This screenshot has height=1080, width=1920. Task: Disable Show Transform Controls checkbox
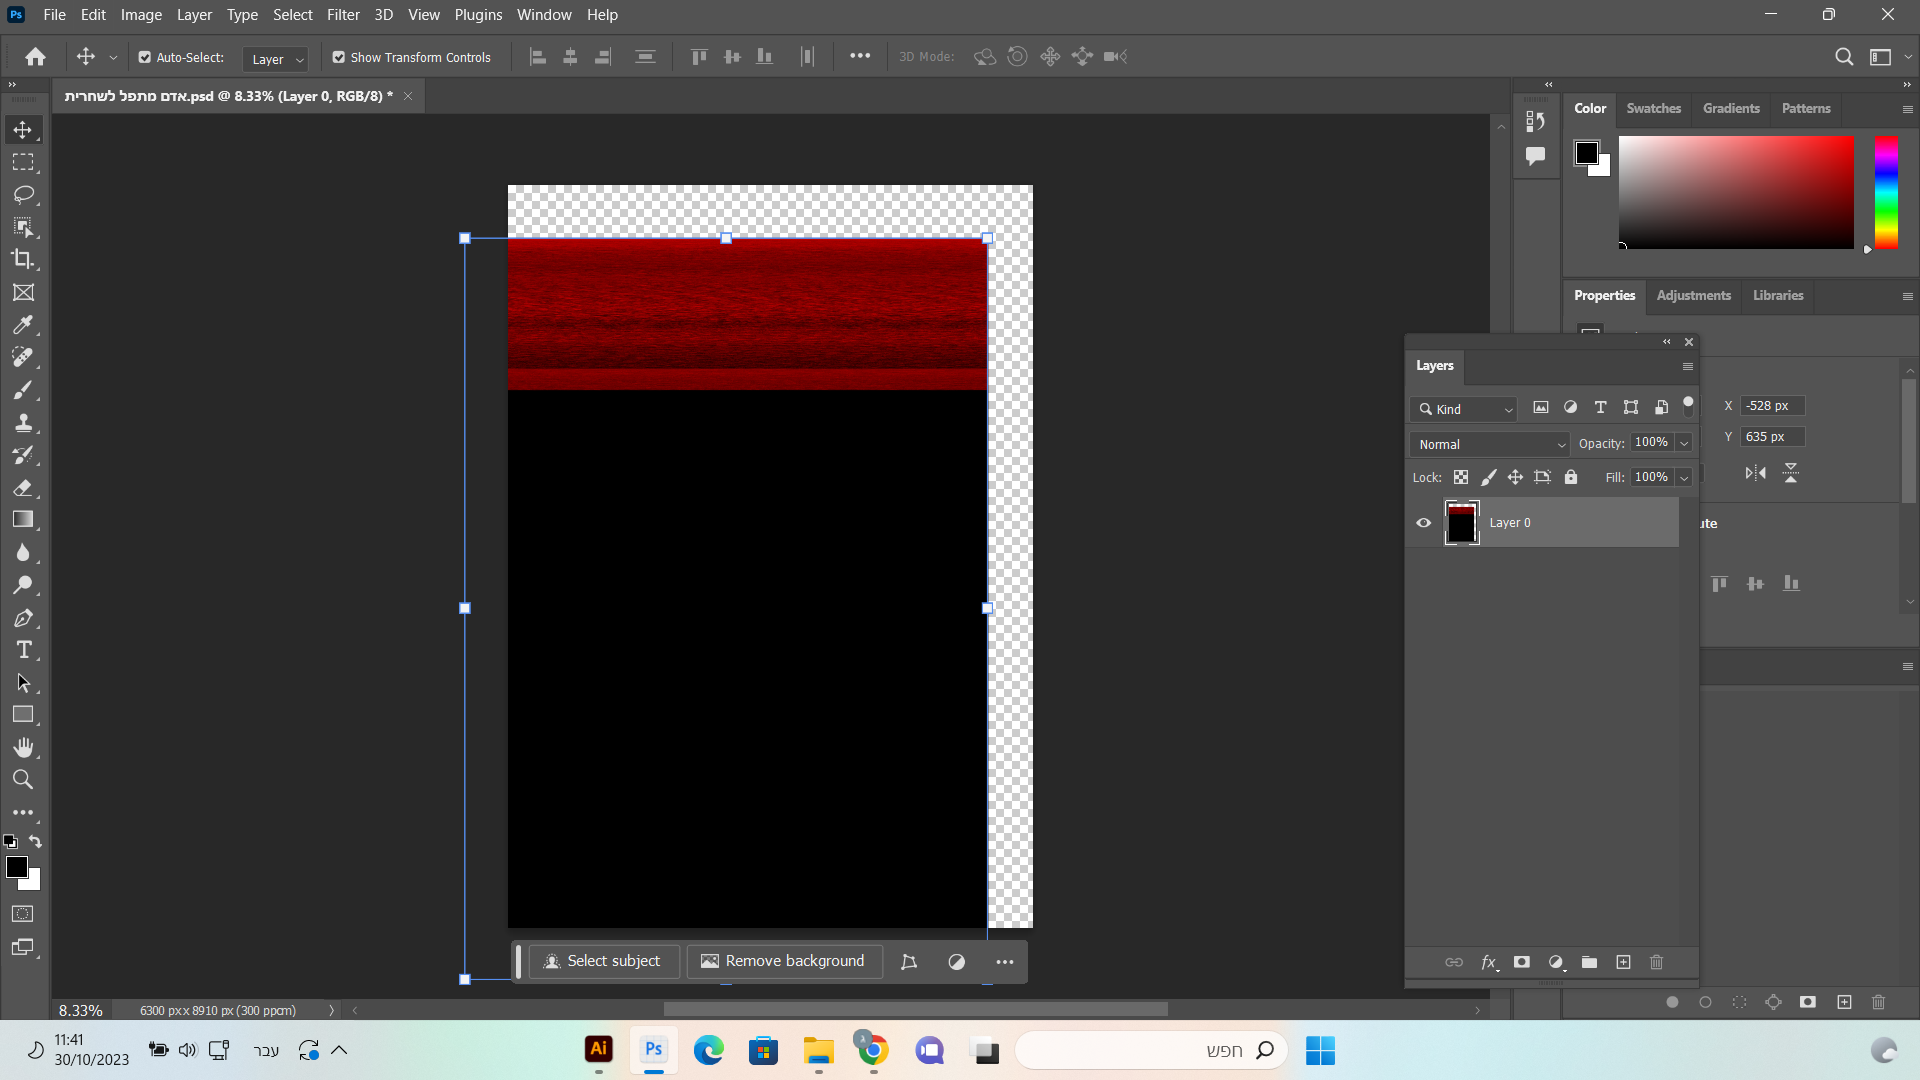pos(339,57)
